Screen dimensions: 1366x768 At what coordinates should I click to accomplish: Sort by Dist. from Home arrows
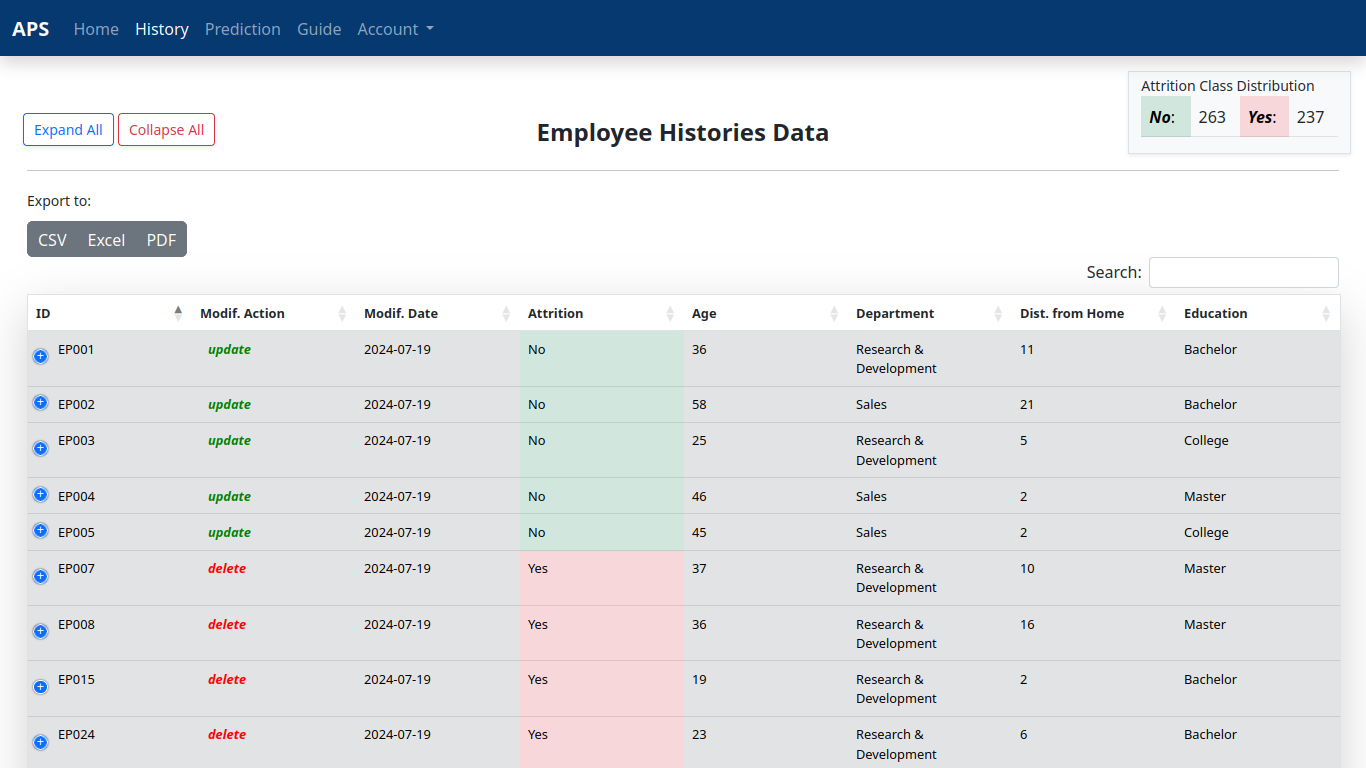1162,313
